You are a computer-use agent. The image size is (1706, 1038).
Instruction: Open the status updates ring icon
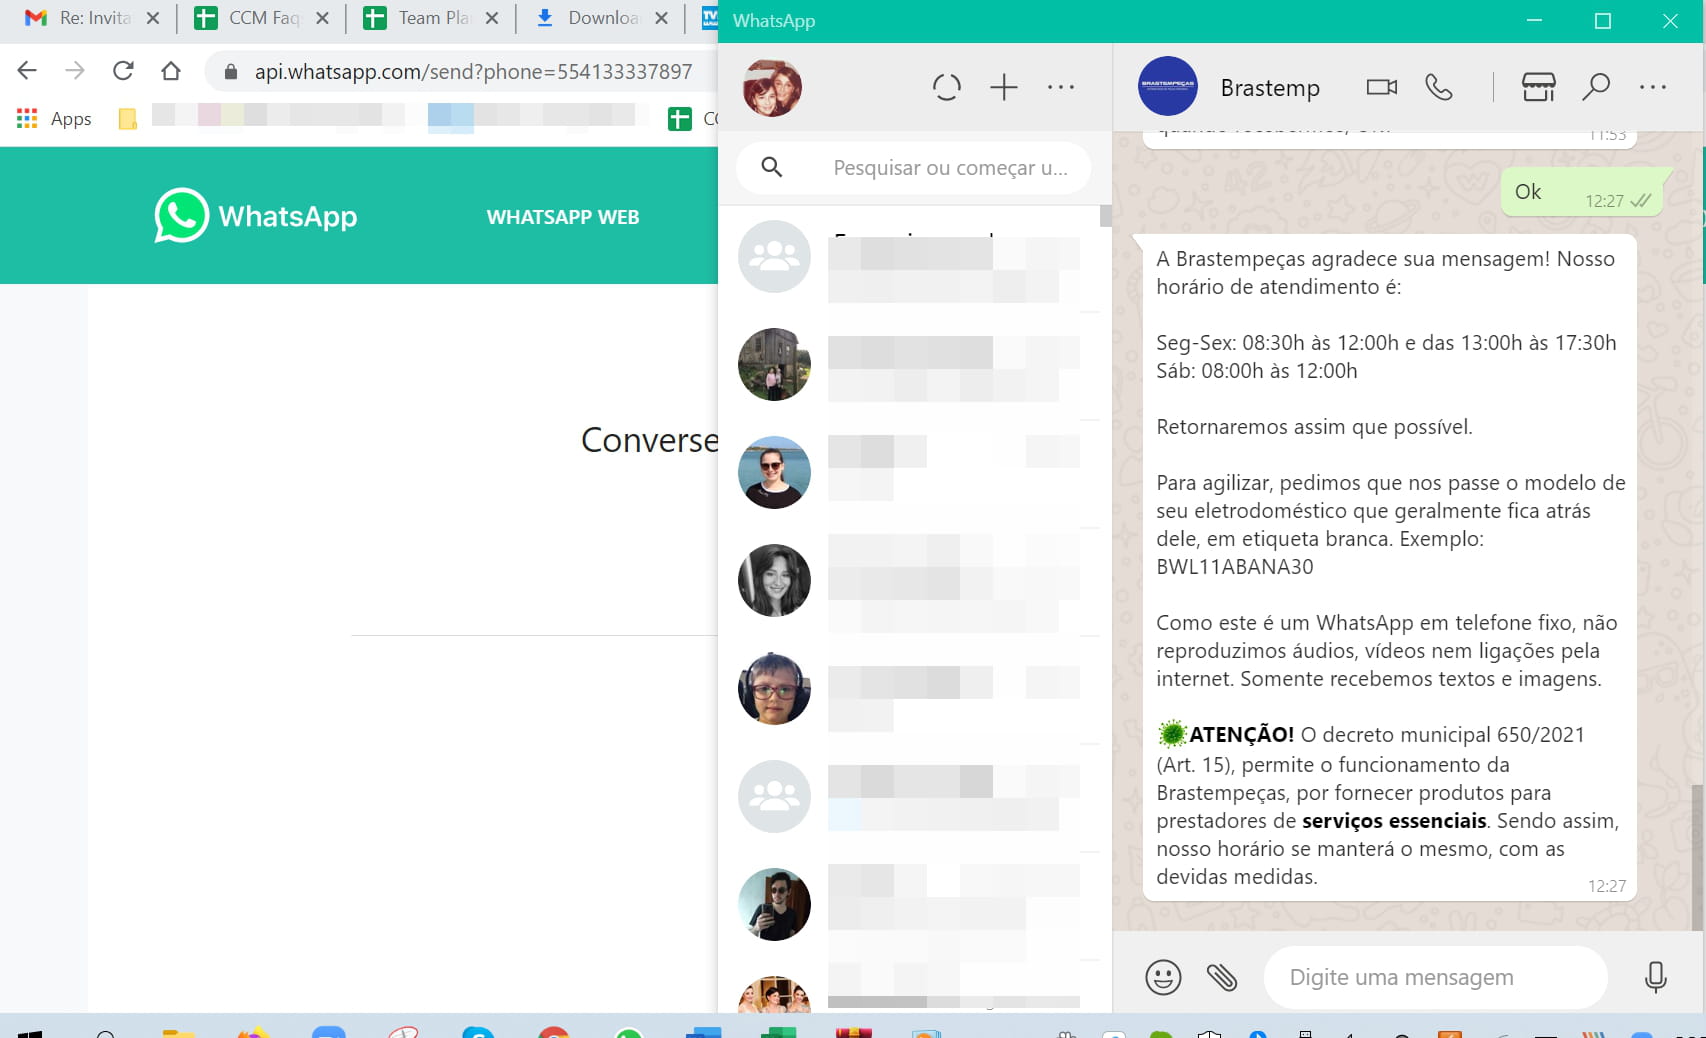click(946, 88)
